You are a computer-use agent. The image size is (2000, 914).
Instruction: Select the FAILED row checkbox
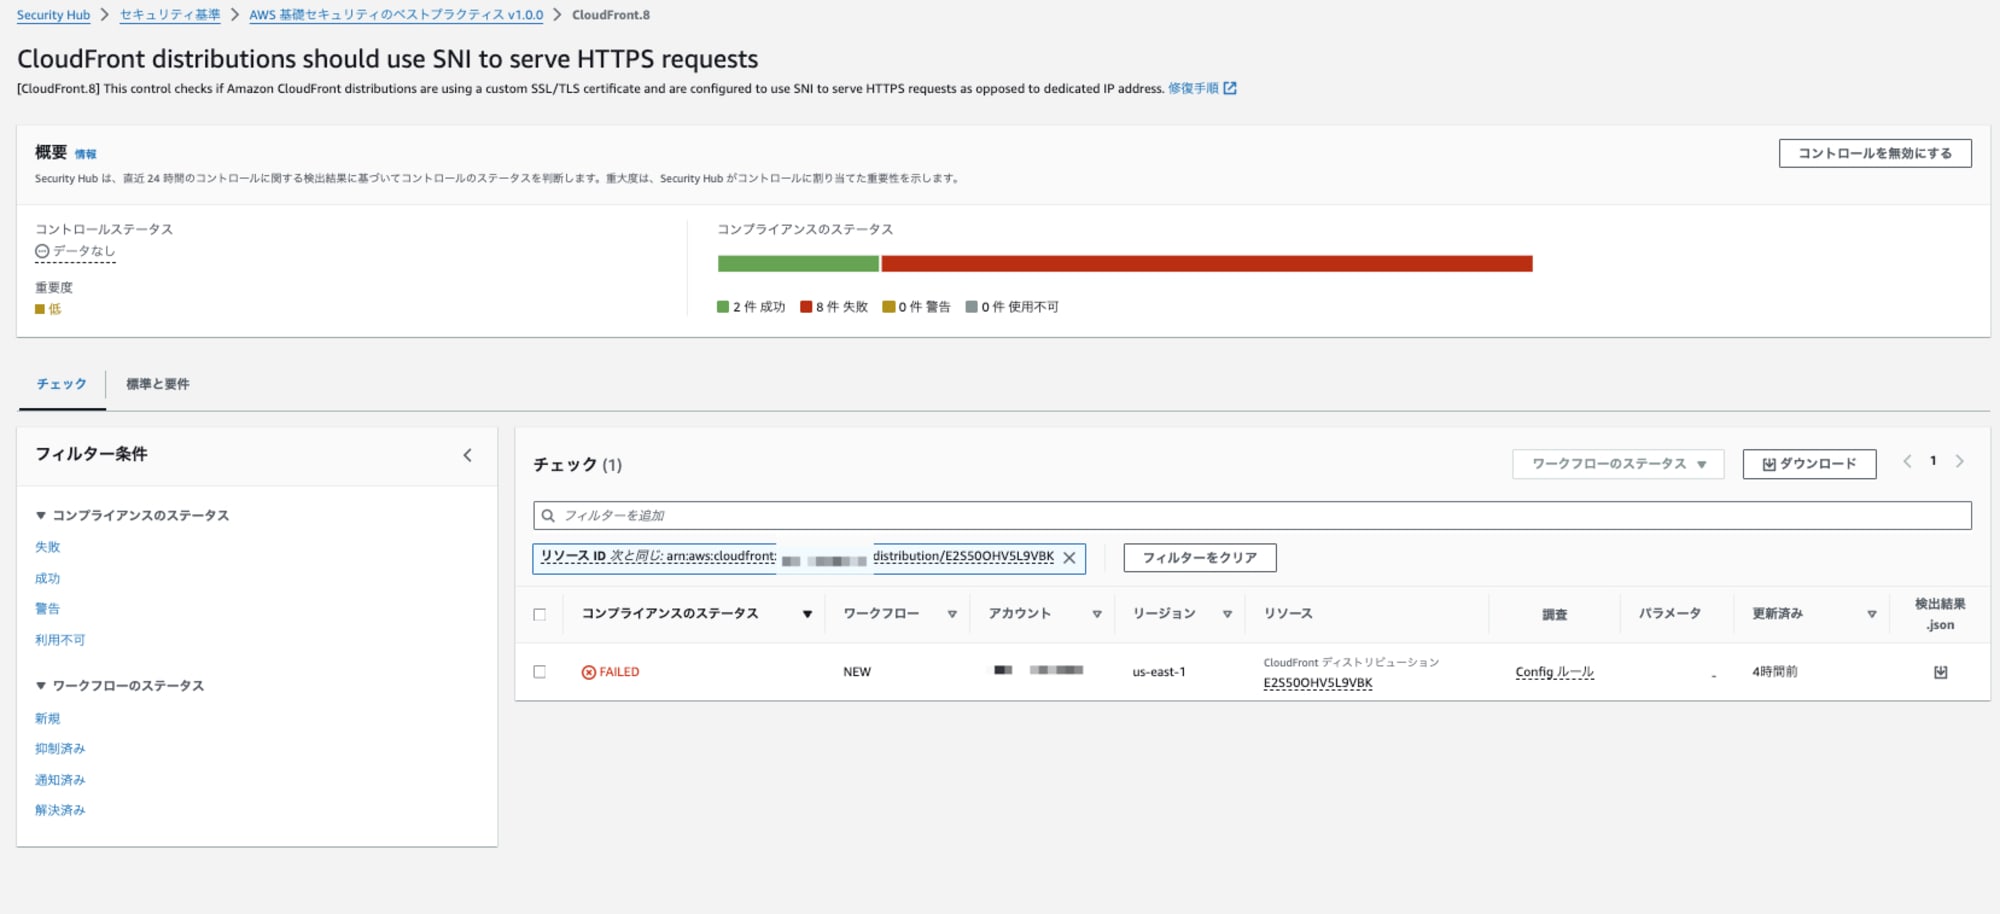(x=540, y=672)
